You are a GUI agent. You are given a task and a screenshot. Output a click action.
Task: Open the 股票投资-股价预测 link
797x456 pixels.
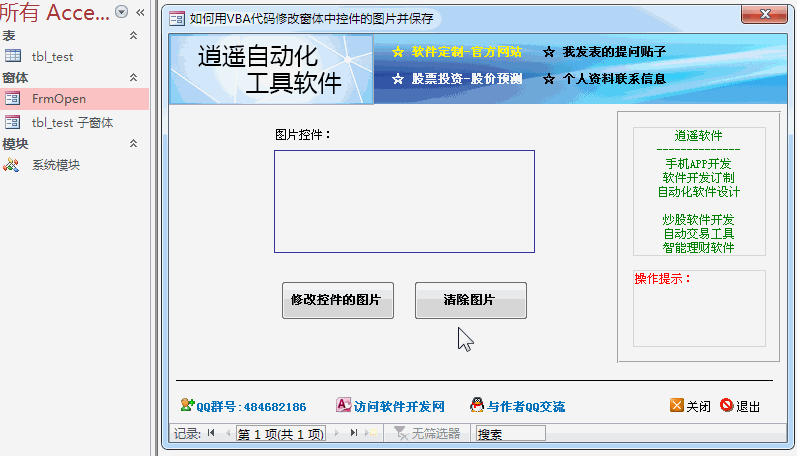[467, 79]
